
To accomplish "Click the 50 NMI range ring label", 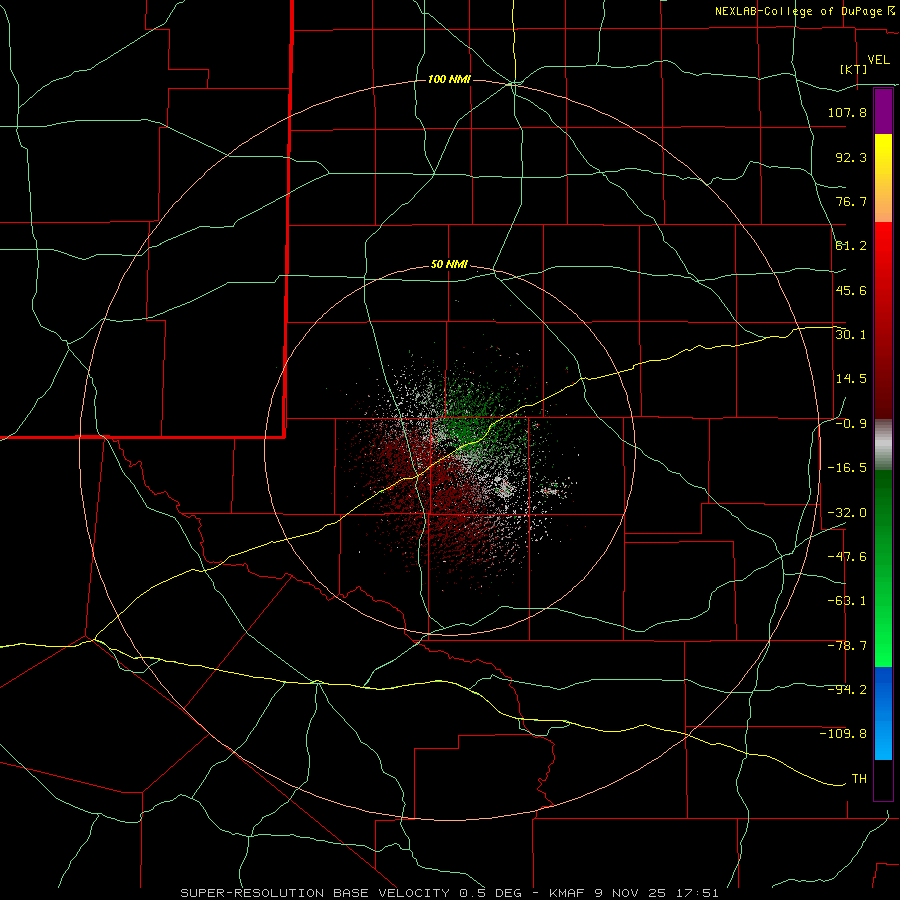I will click(x=449, y=265).
